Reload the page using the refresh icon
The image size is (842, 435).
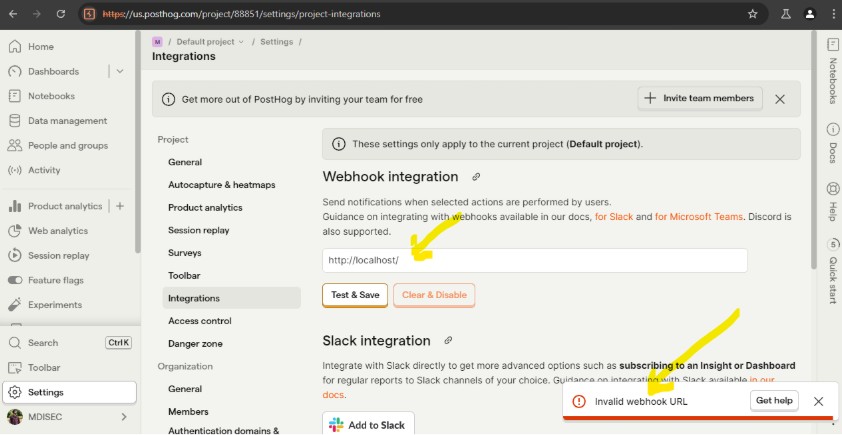coord(61,14)
